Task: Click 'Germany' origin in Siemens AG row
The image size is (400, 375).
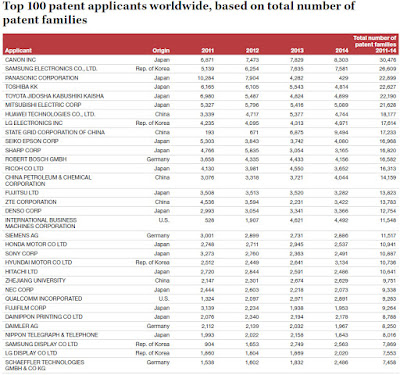Action: point(158,235)
